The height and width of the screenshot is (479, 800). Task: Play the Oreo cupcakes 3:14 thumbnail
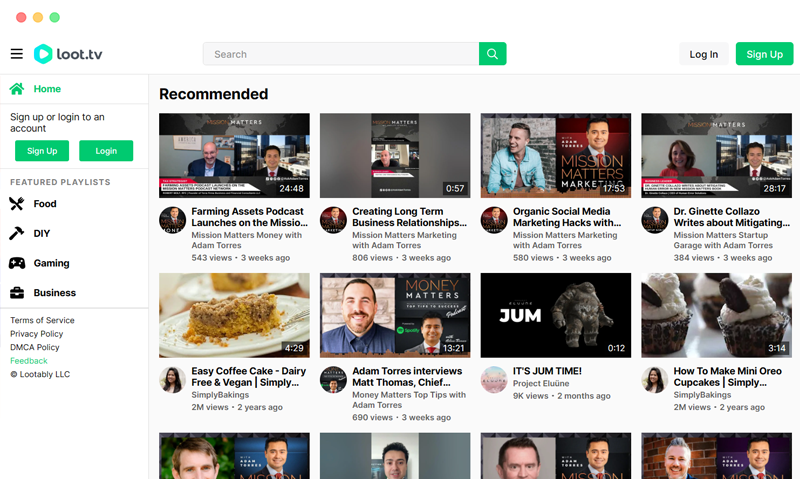point(716,315)
